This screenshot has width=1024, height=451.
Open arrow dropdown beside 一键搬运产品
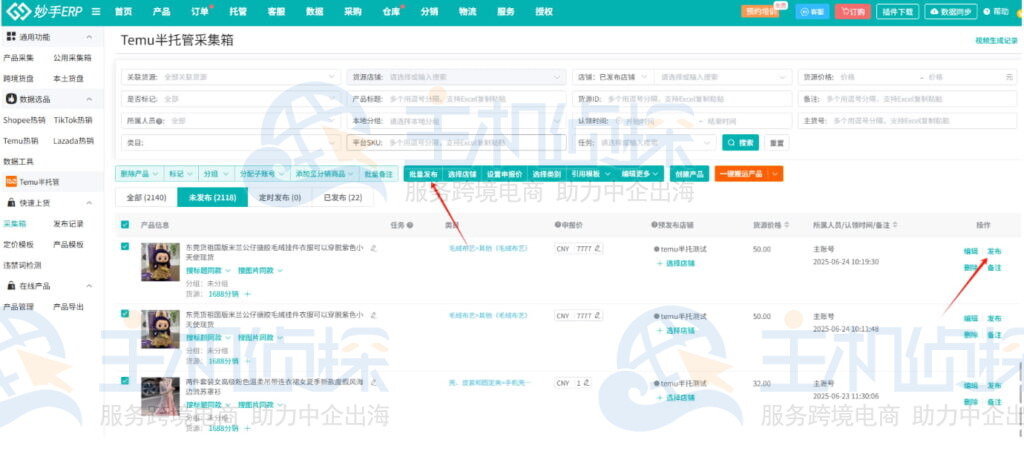point(775,174)
